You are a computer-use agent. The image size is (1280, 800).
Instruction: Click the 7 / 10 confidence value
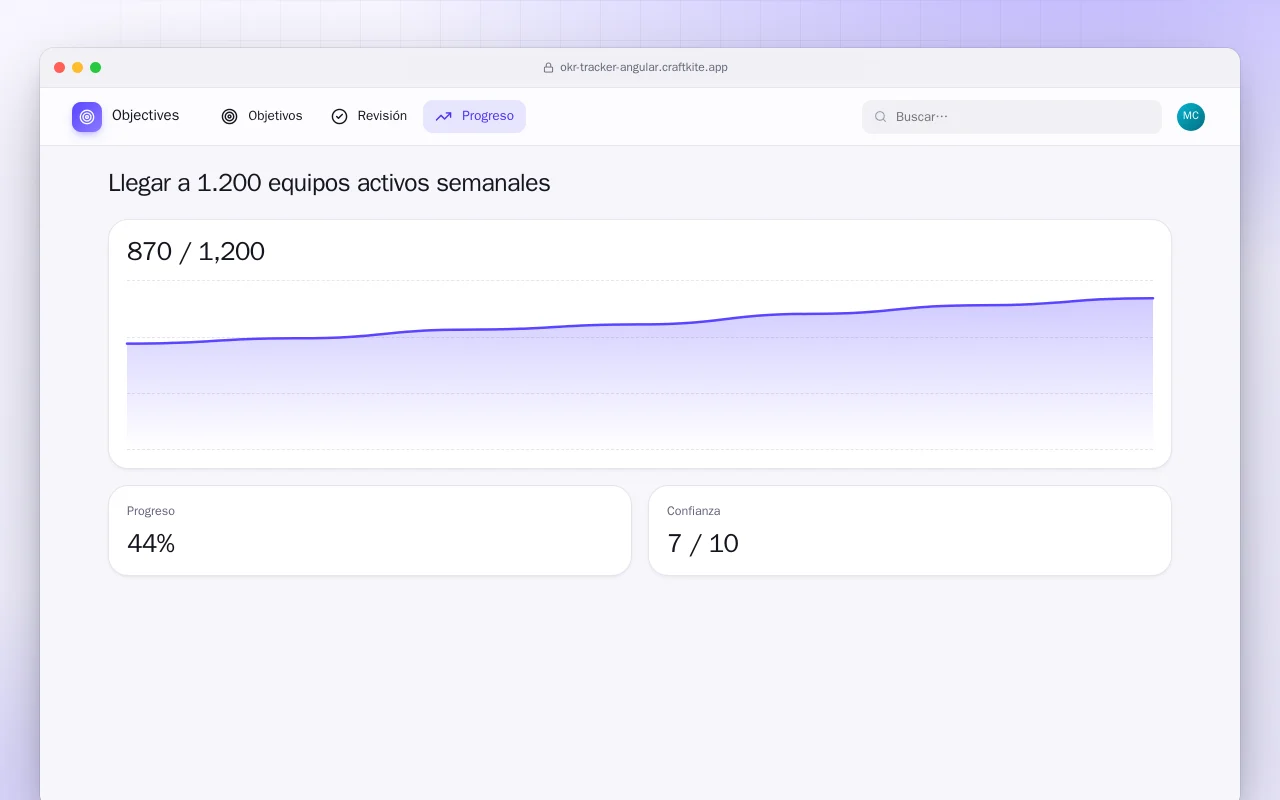click(703, 543)
